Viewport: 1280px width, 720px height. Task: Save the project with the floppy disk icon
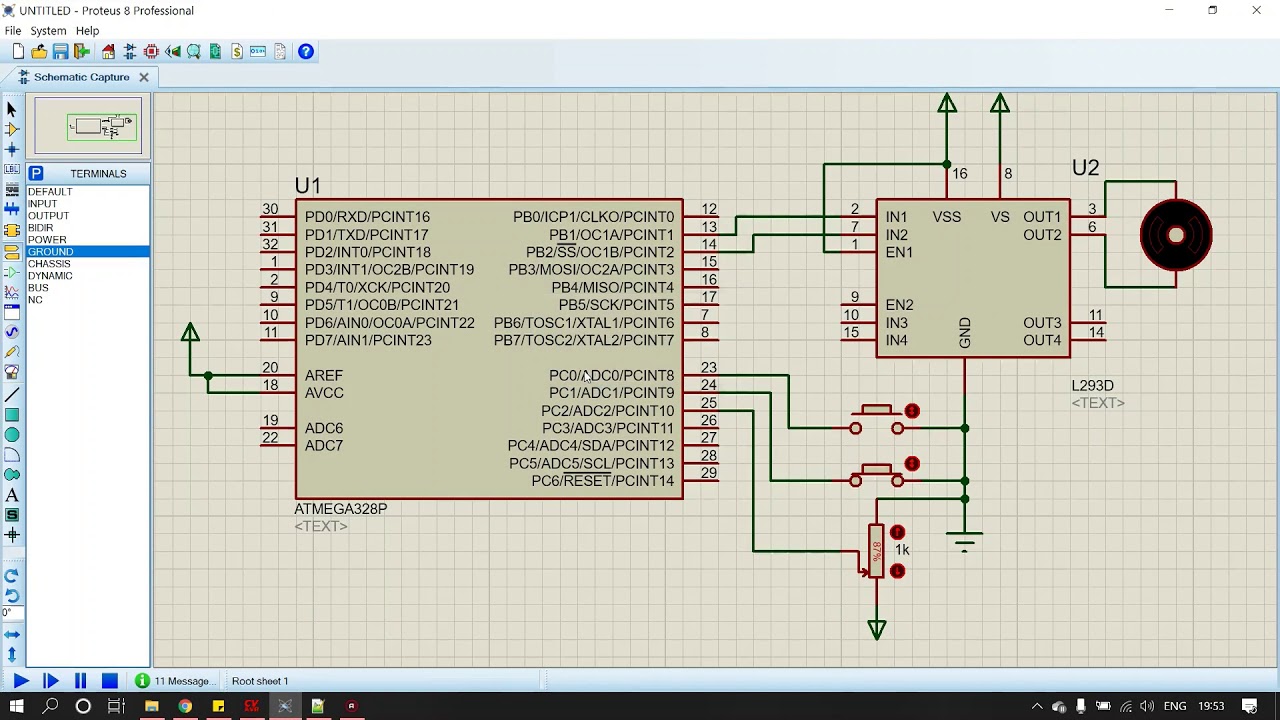pos(60,51)
